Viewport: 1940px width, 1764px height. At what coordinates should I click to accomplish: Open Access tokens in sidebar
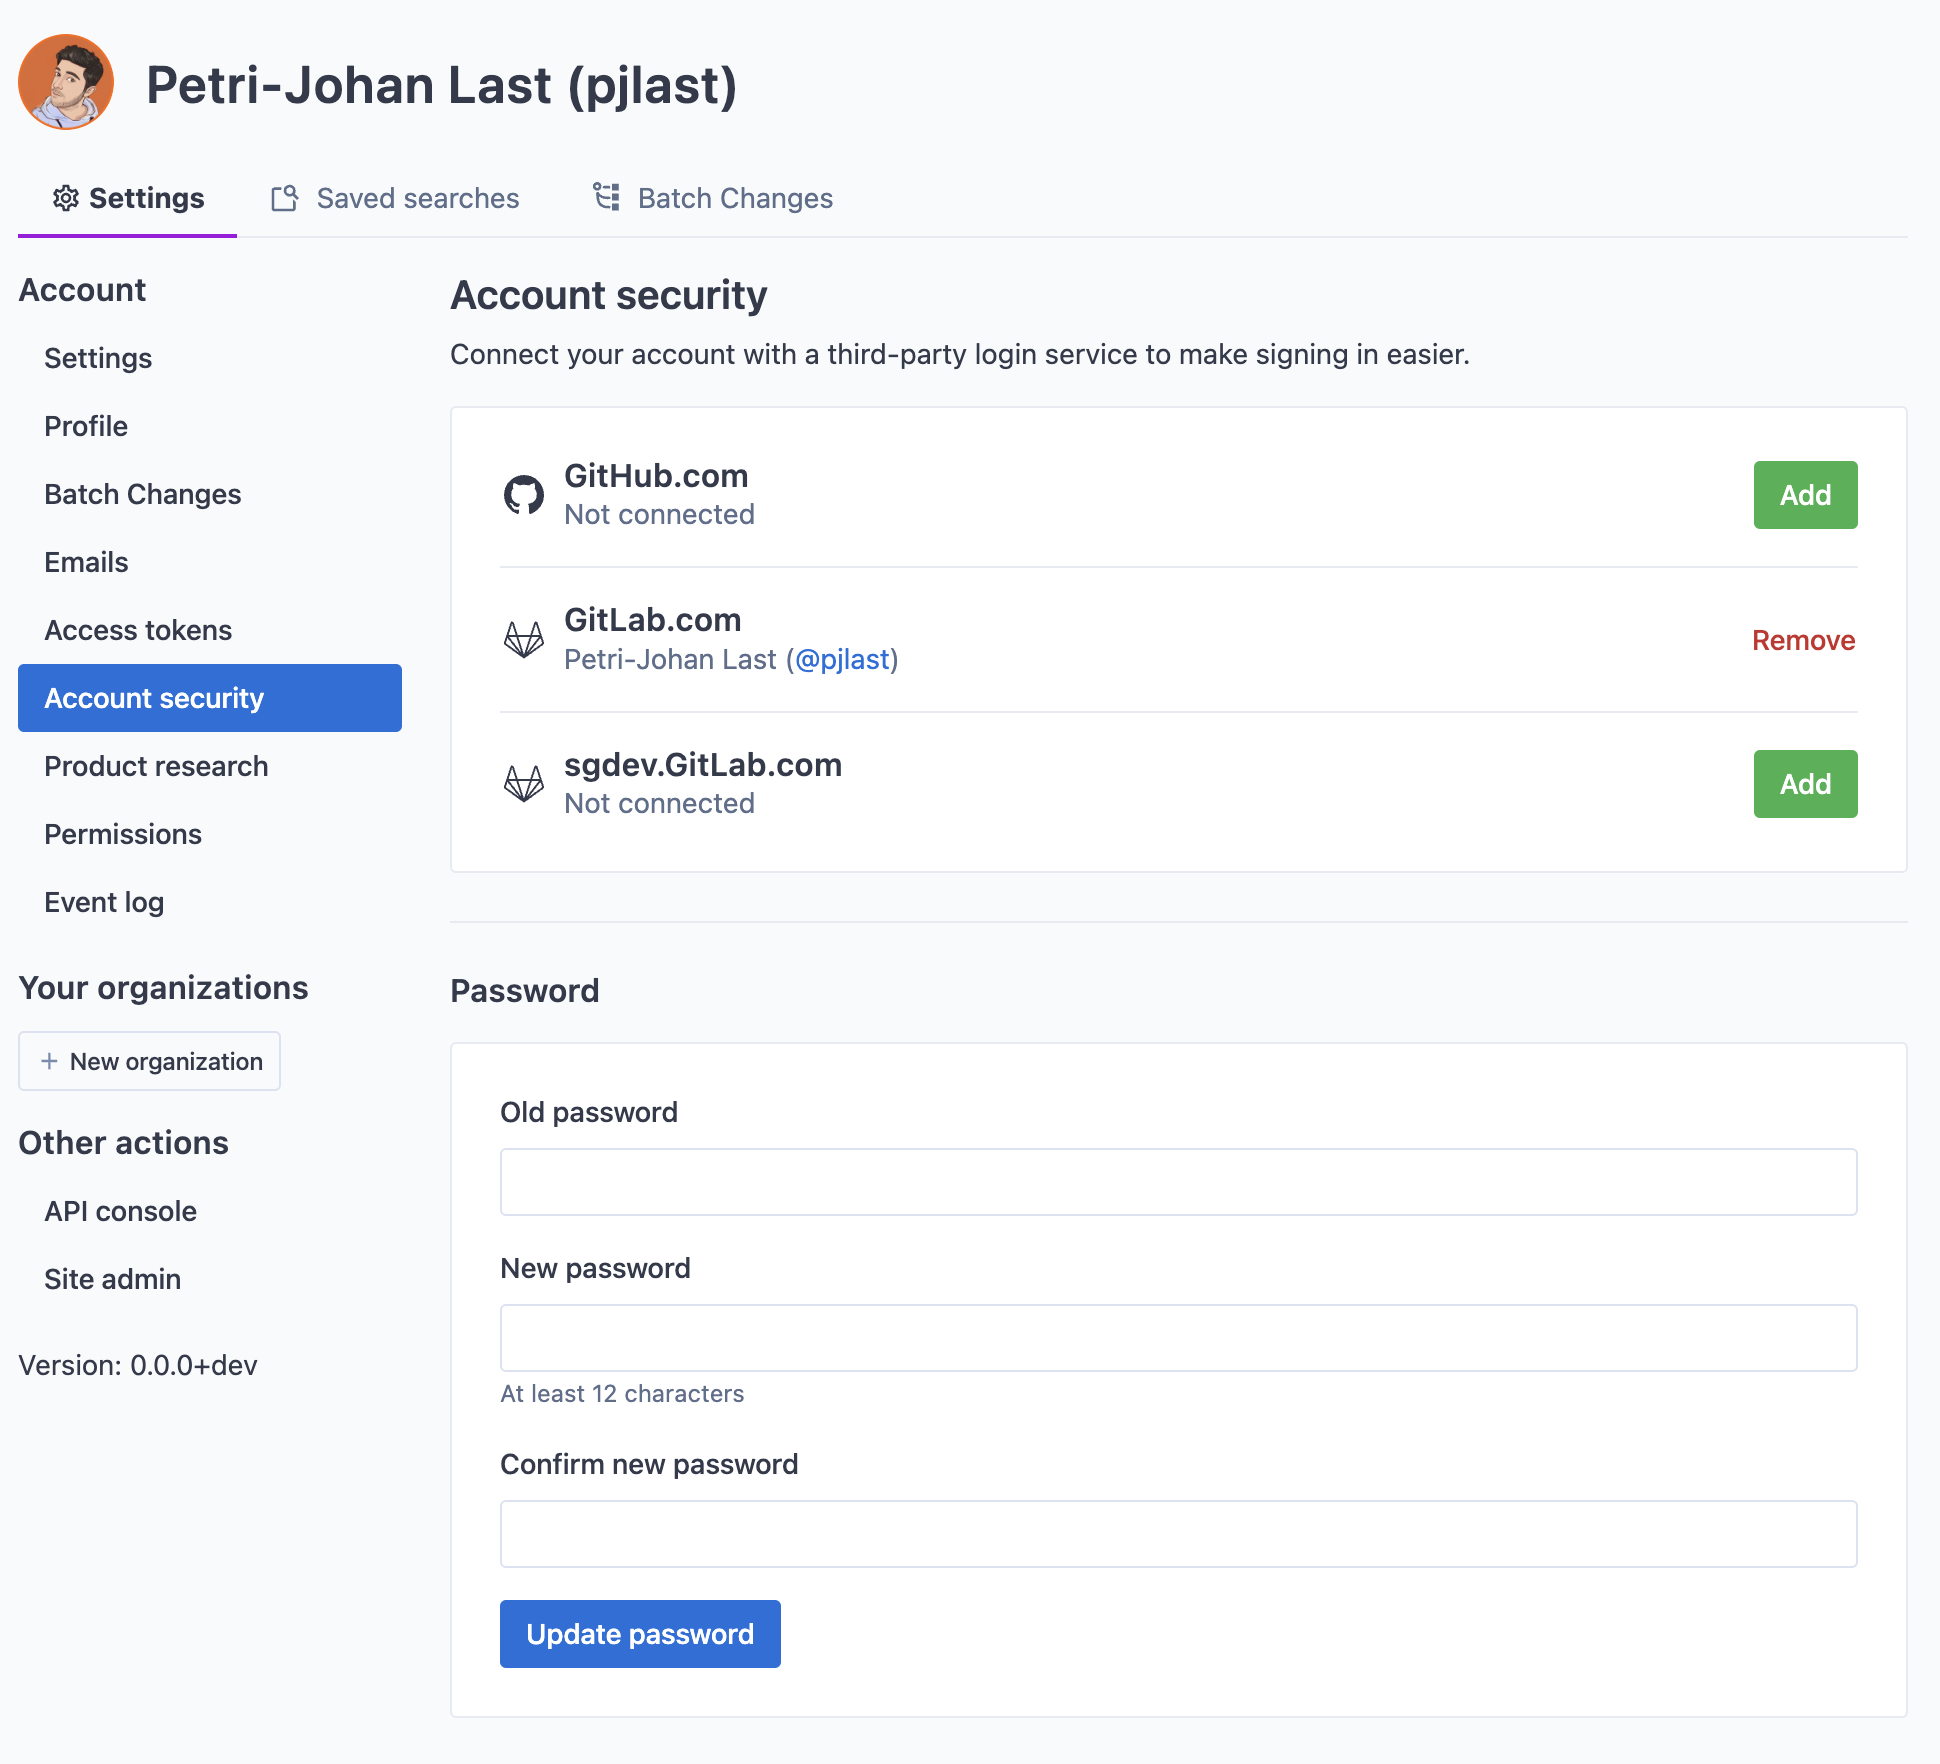tap(138, 630)
